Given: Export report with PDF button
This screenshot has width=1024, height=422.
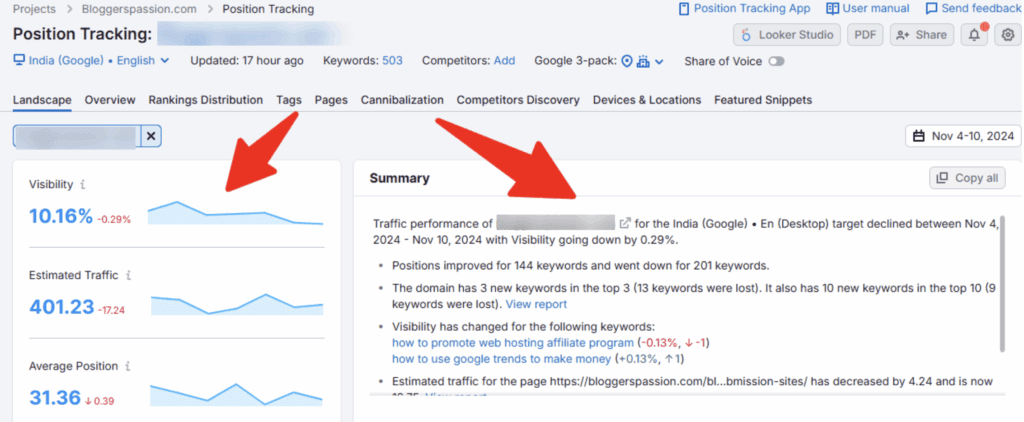Looking at the screenshot, I should point(865,35).
